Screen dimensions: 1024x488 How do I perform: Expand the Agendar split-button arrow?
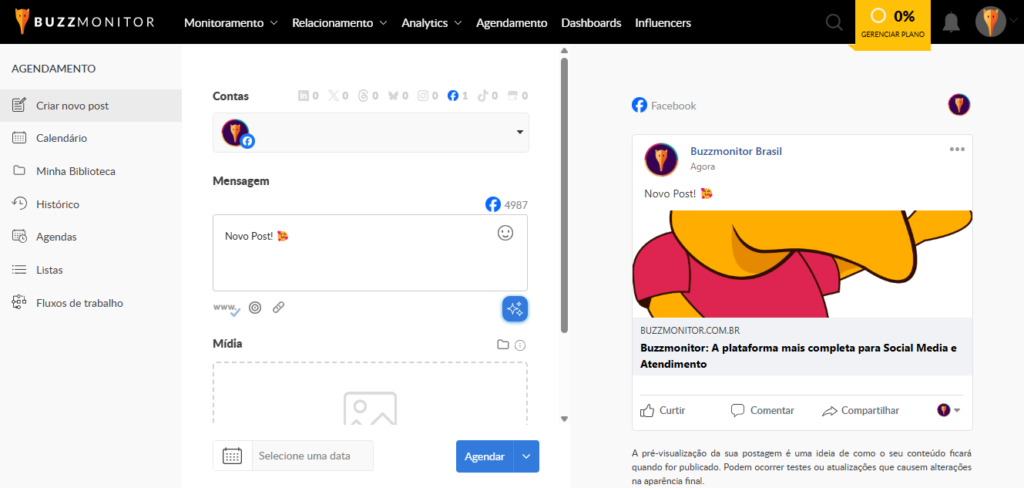point(526,456)
